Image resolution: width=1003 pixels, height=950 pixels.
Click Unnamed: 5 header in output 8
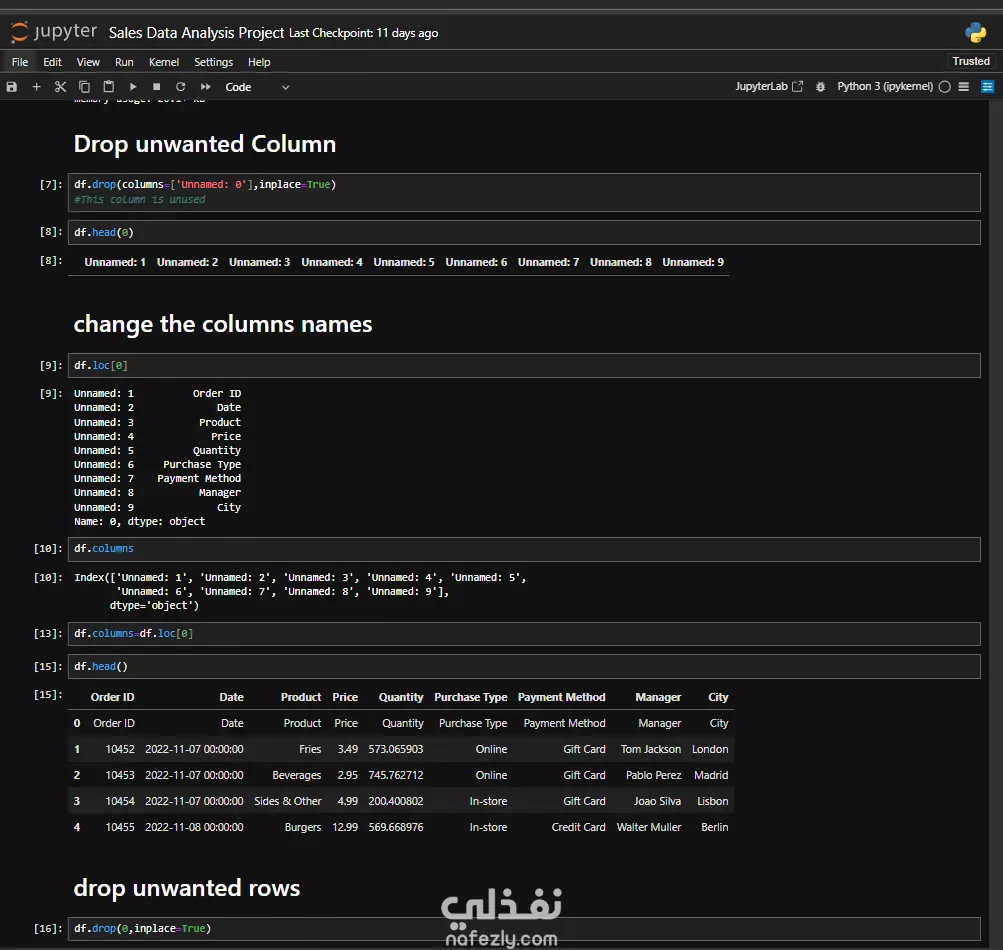[x=404, y=262]
